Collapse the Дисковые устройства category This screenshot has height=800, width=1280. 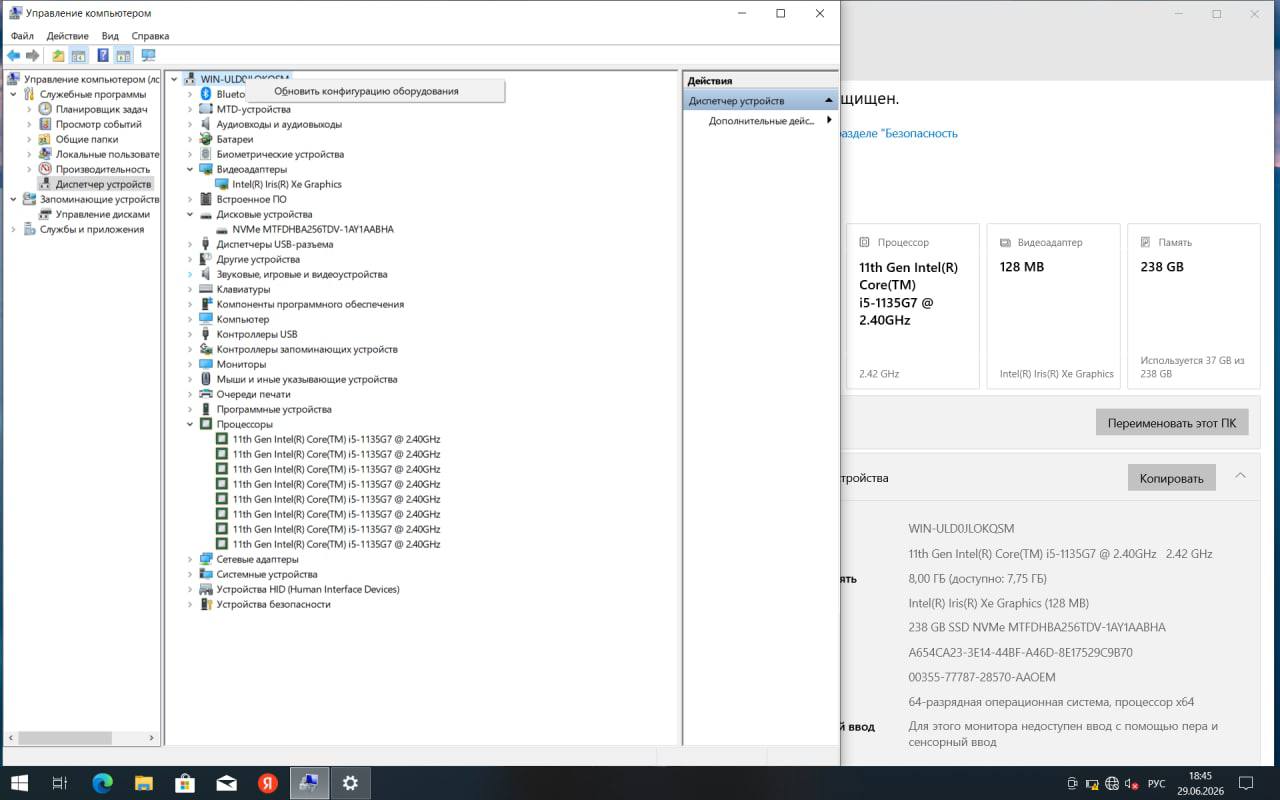(190, 214)
